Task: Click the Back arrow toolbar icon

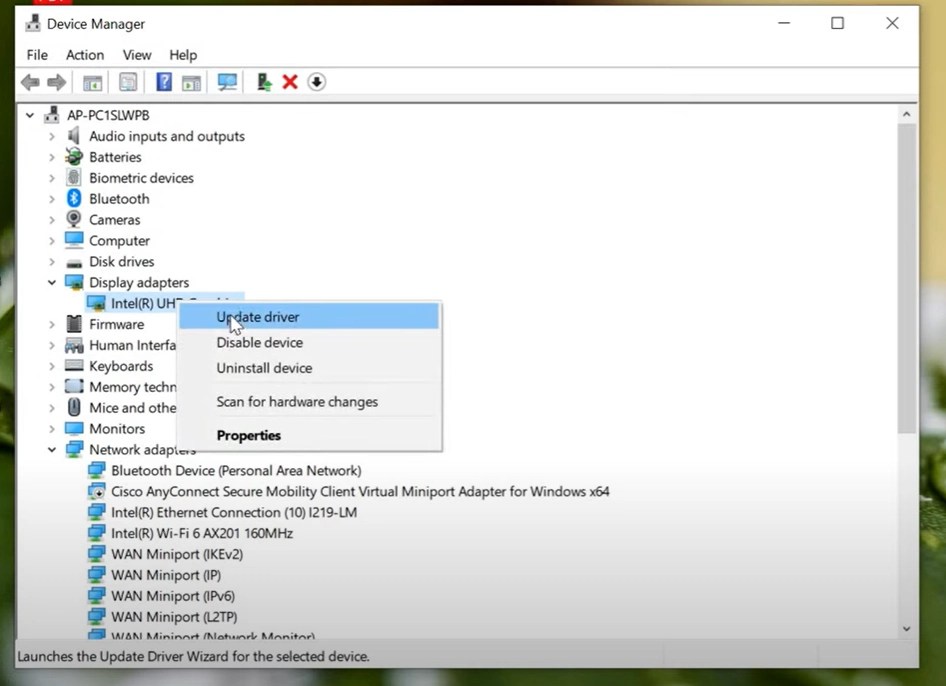Action: coord(30,82)
